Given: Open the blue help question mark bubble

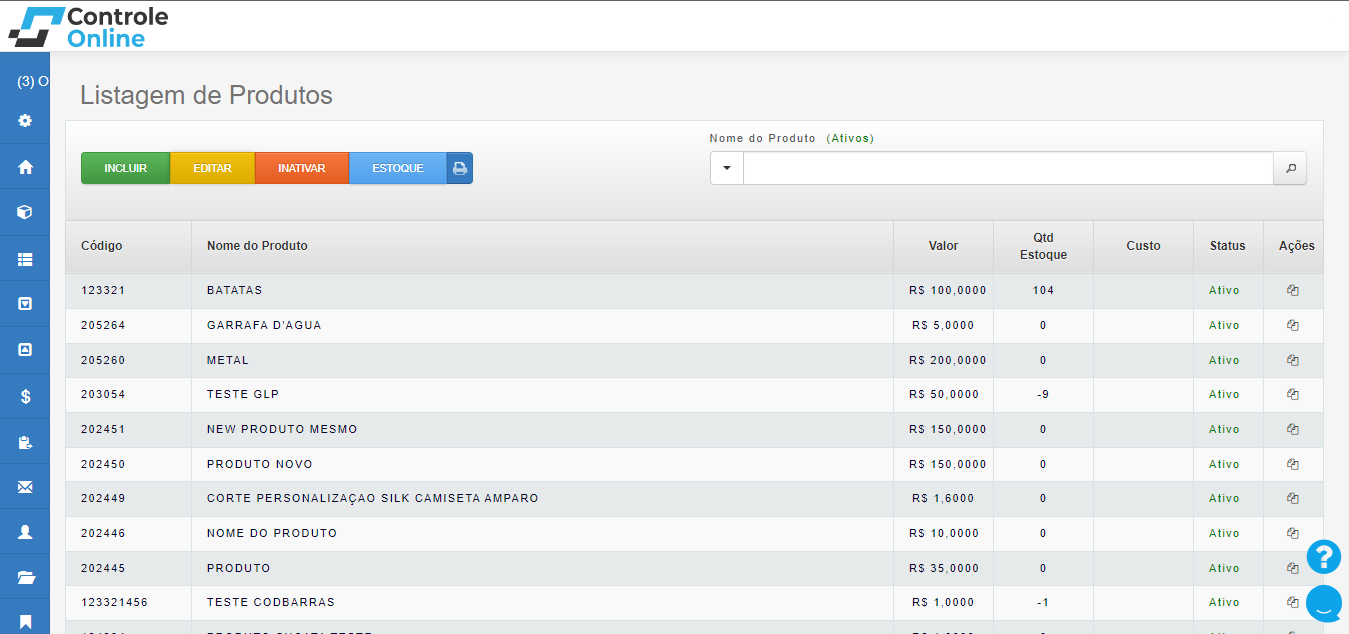Looking at the screenshot, I should pyautogui.click(x=1323, y=557).
